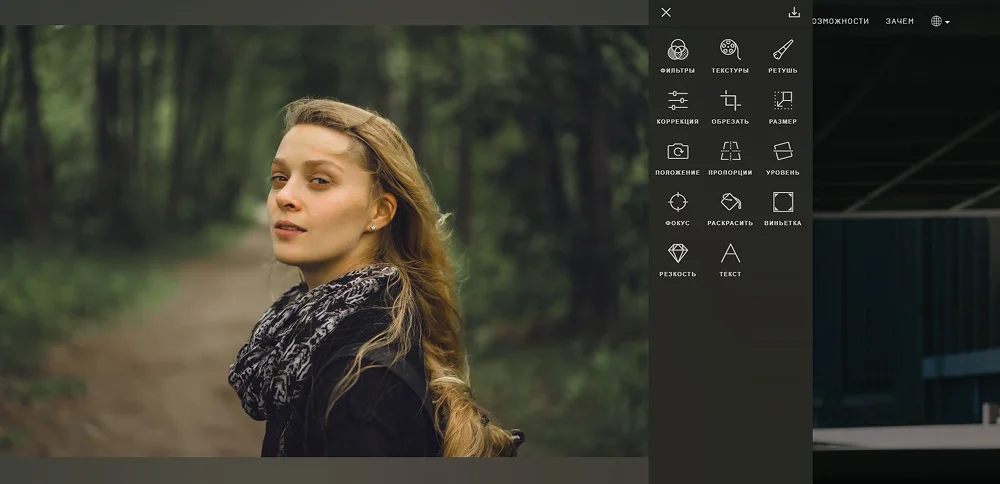Open the Коррекция adjustment sliders tool

coord(677,107)
